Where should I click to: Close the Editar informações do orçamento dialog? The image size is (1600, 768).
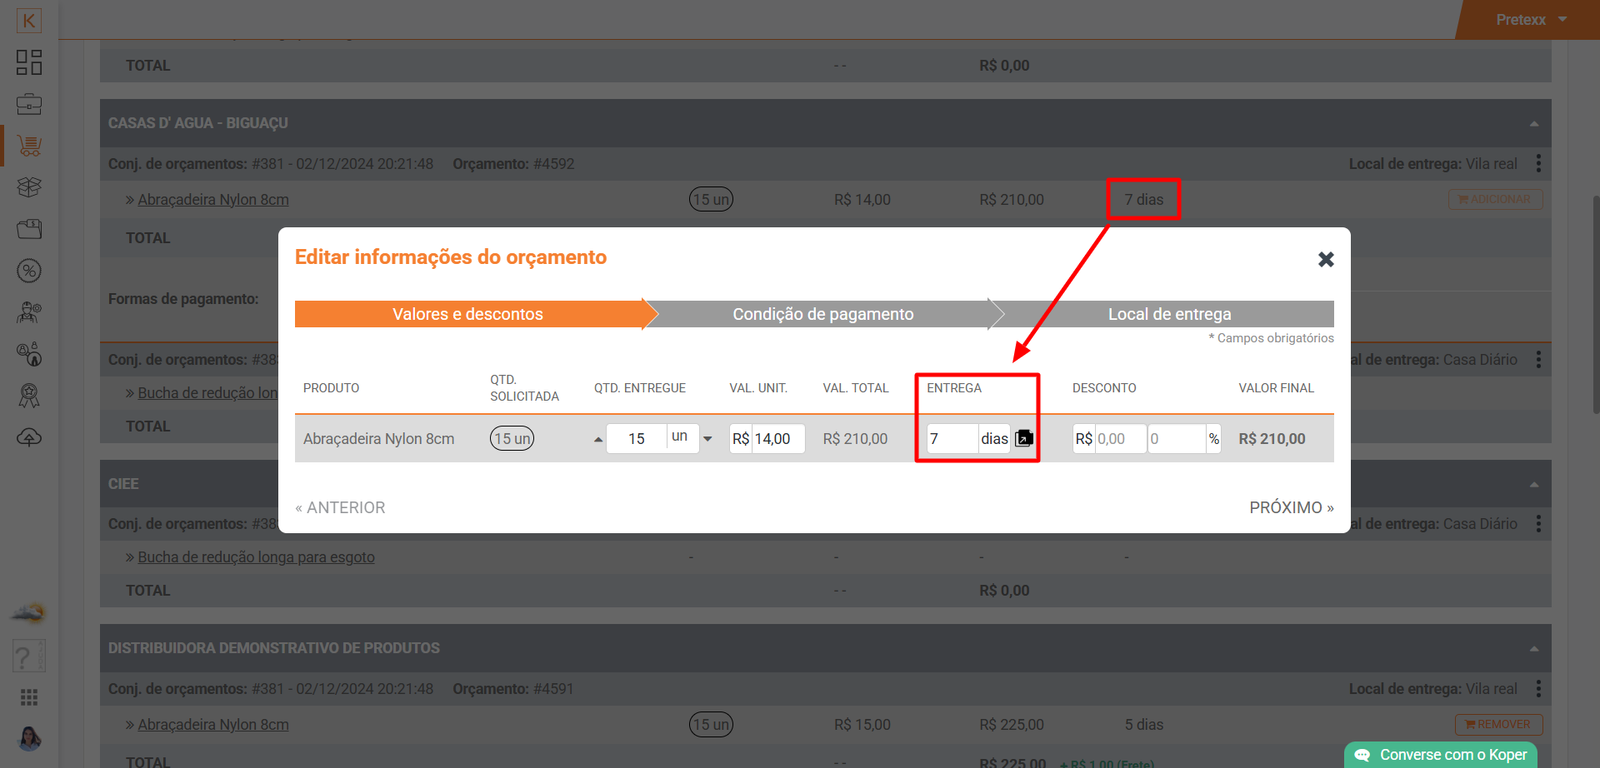[x=1326, y=259]
